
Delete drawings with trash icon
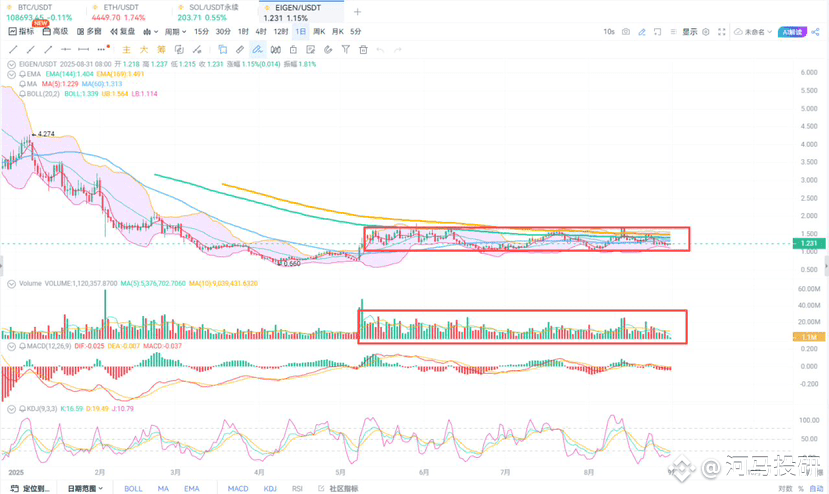(x=363, y=49)
